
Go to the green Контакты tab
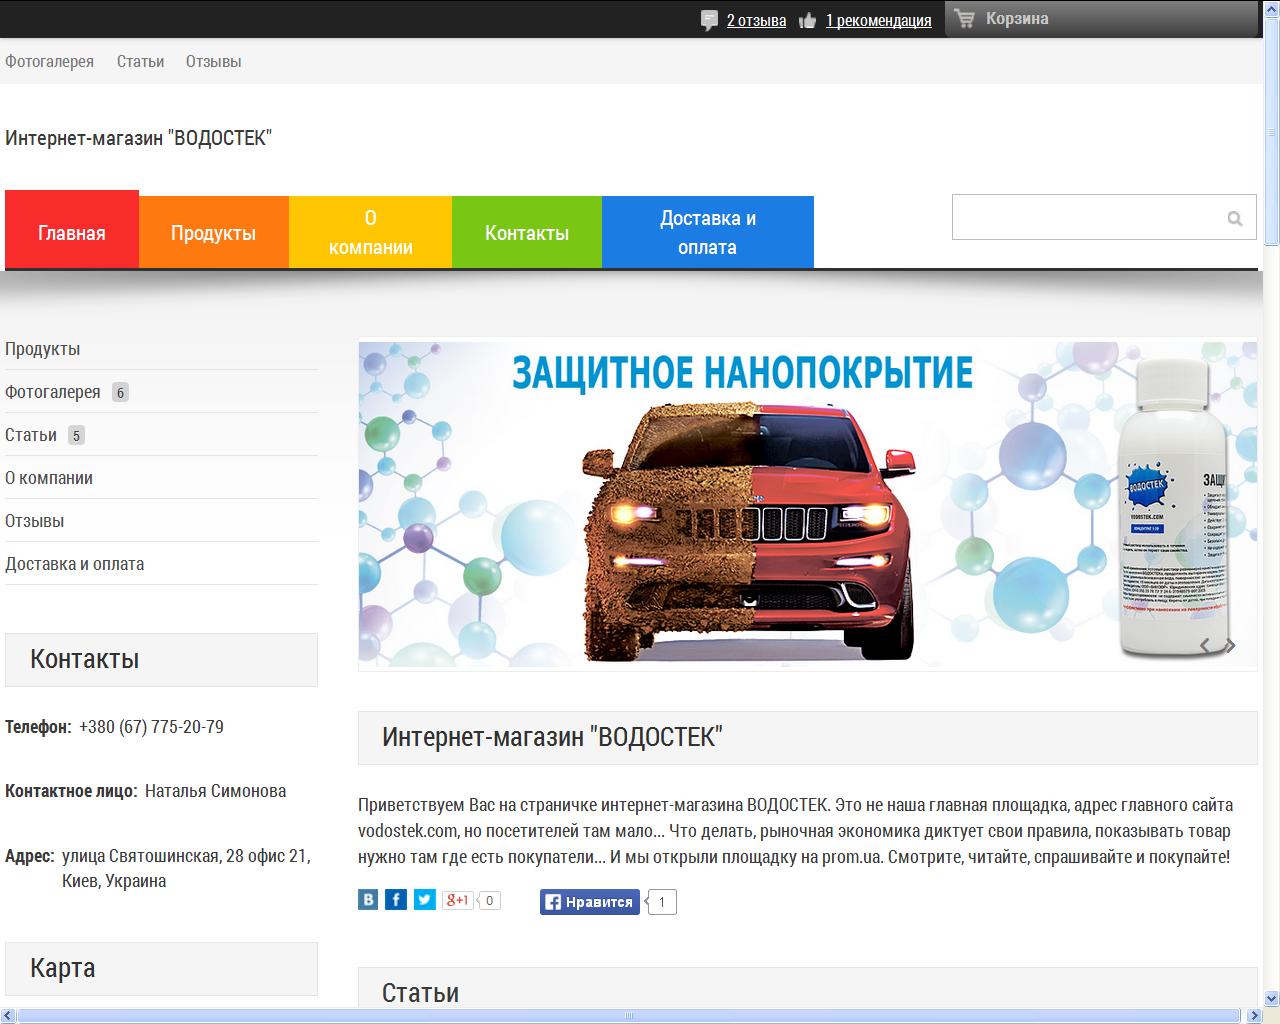point(527,233)
